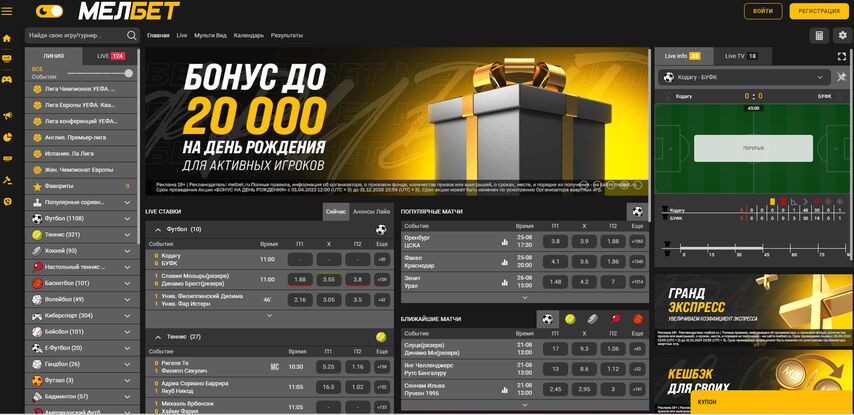Click tennis ball icon in Теннис (27) header

[x=381, y=337]
